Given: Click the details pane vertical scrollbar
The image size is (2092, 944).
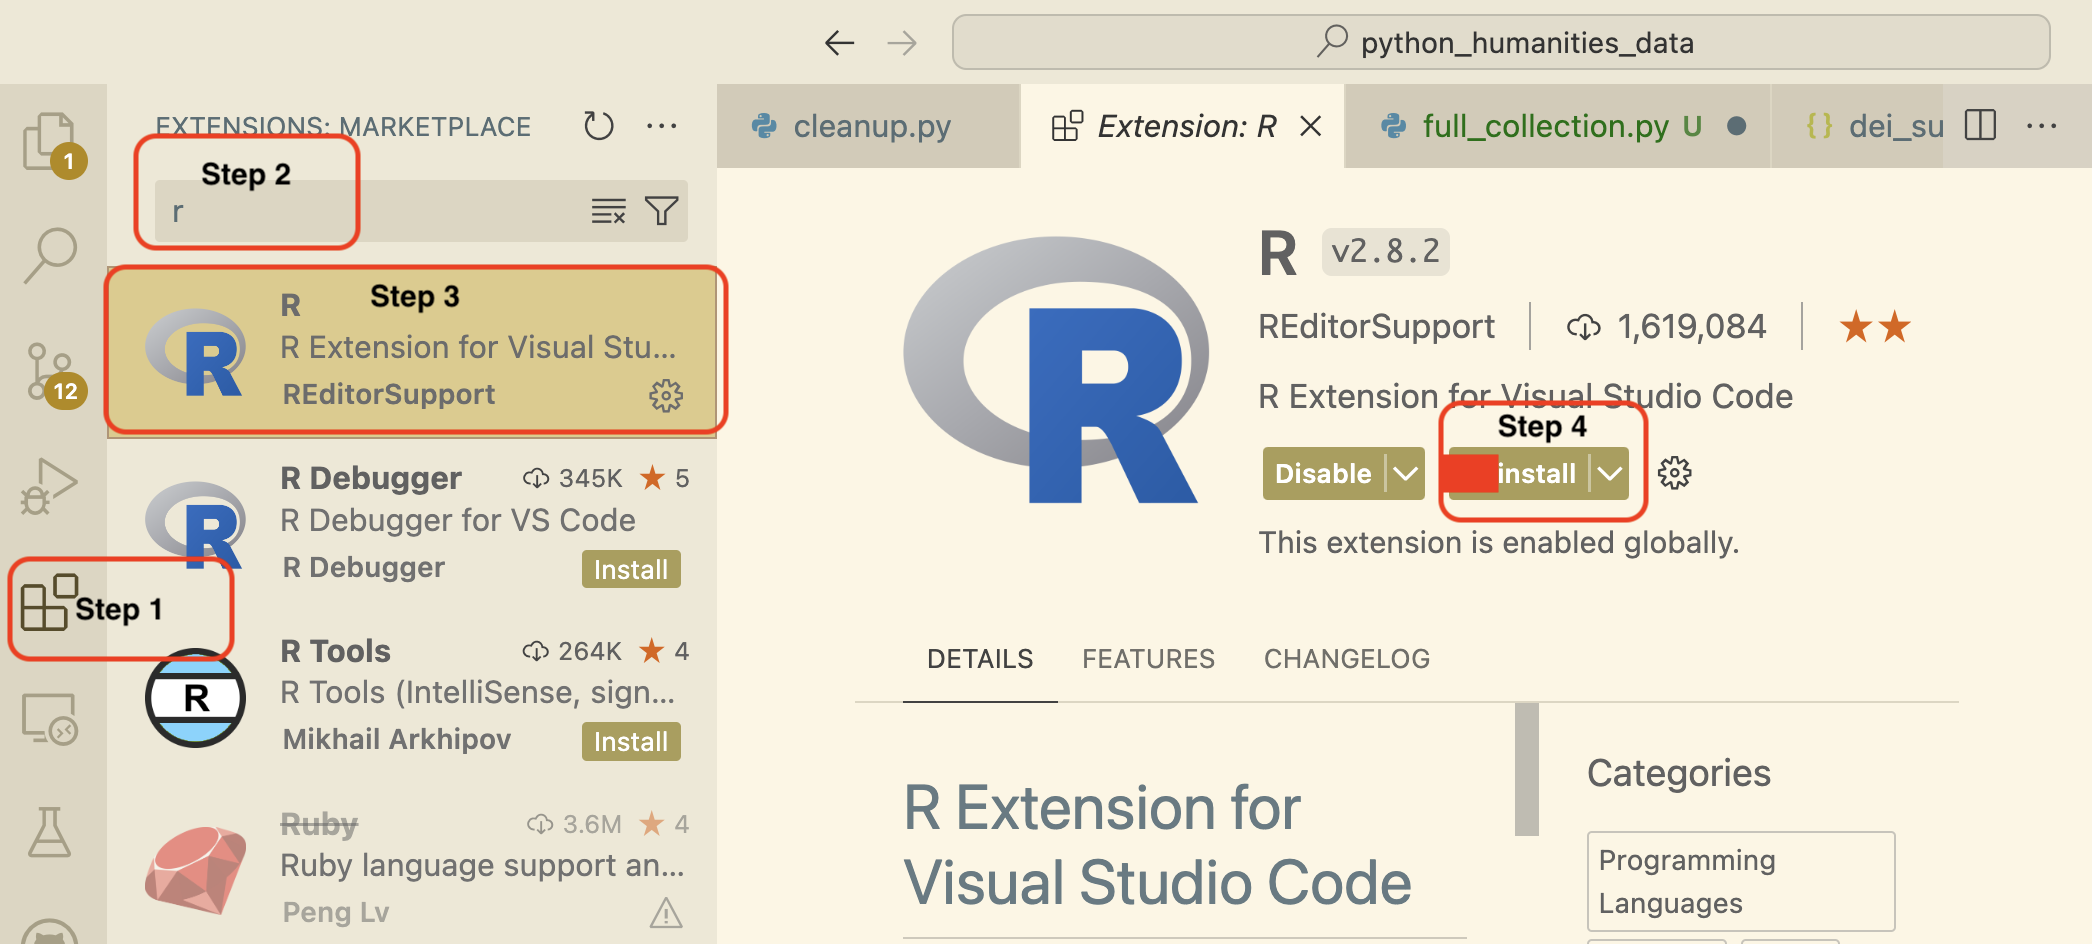Looking at the screenshot, I should point(1526,769).
